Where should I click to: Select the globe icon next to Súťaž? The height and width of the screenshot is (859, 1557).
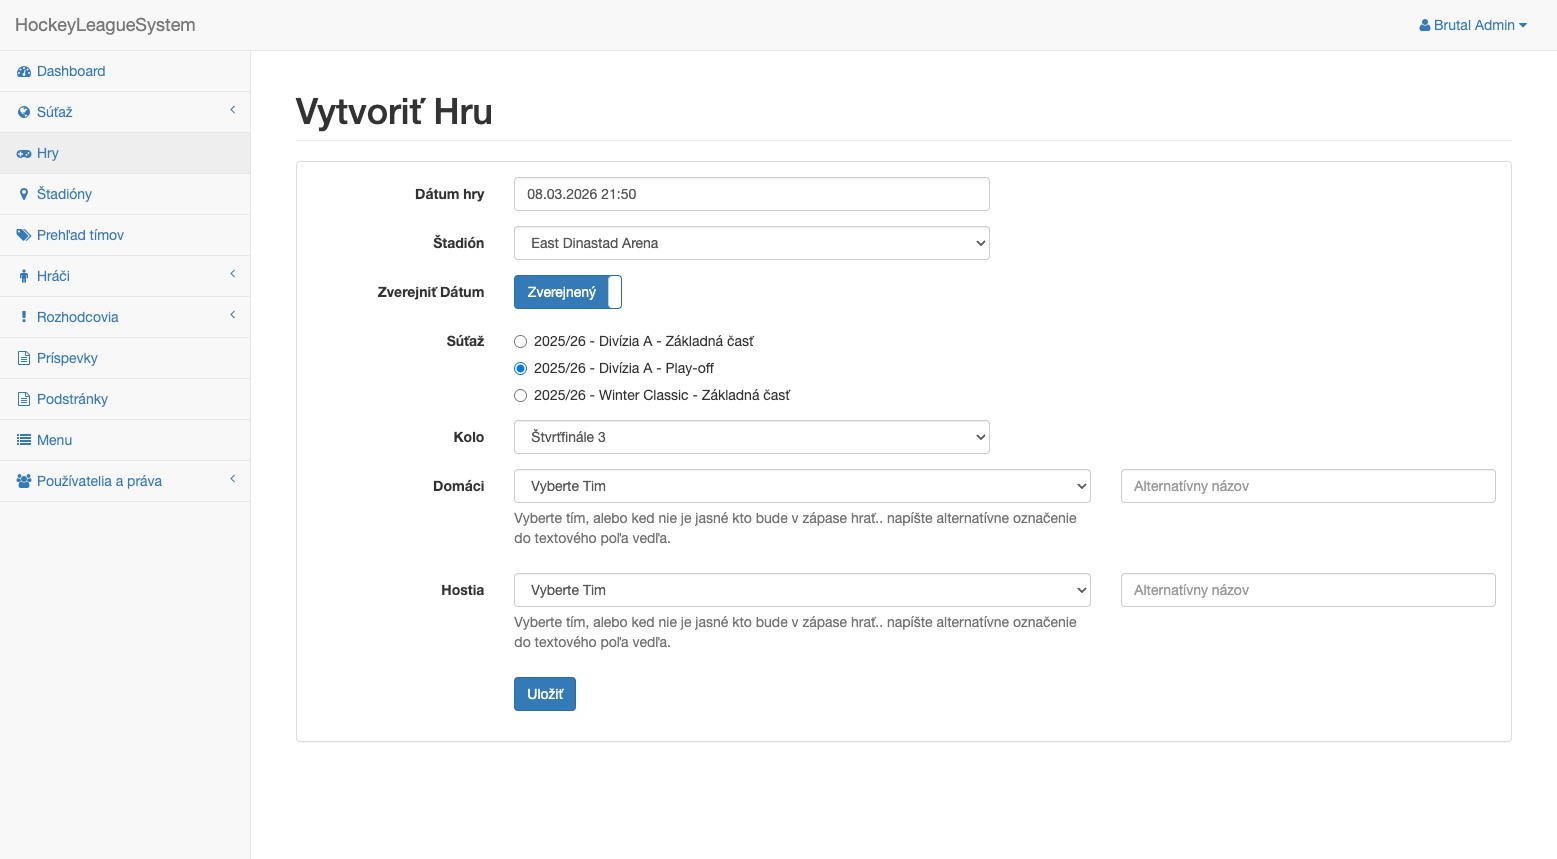click(22, 111)
